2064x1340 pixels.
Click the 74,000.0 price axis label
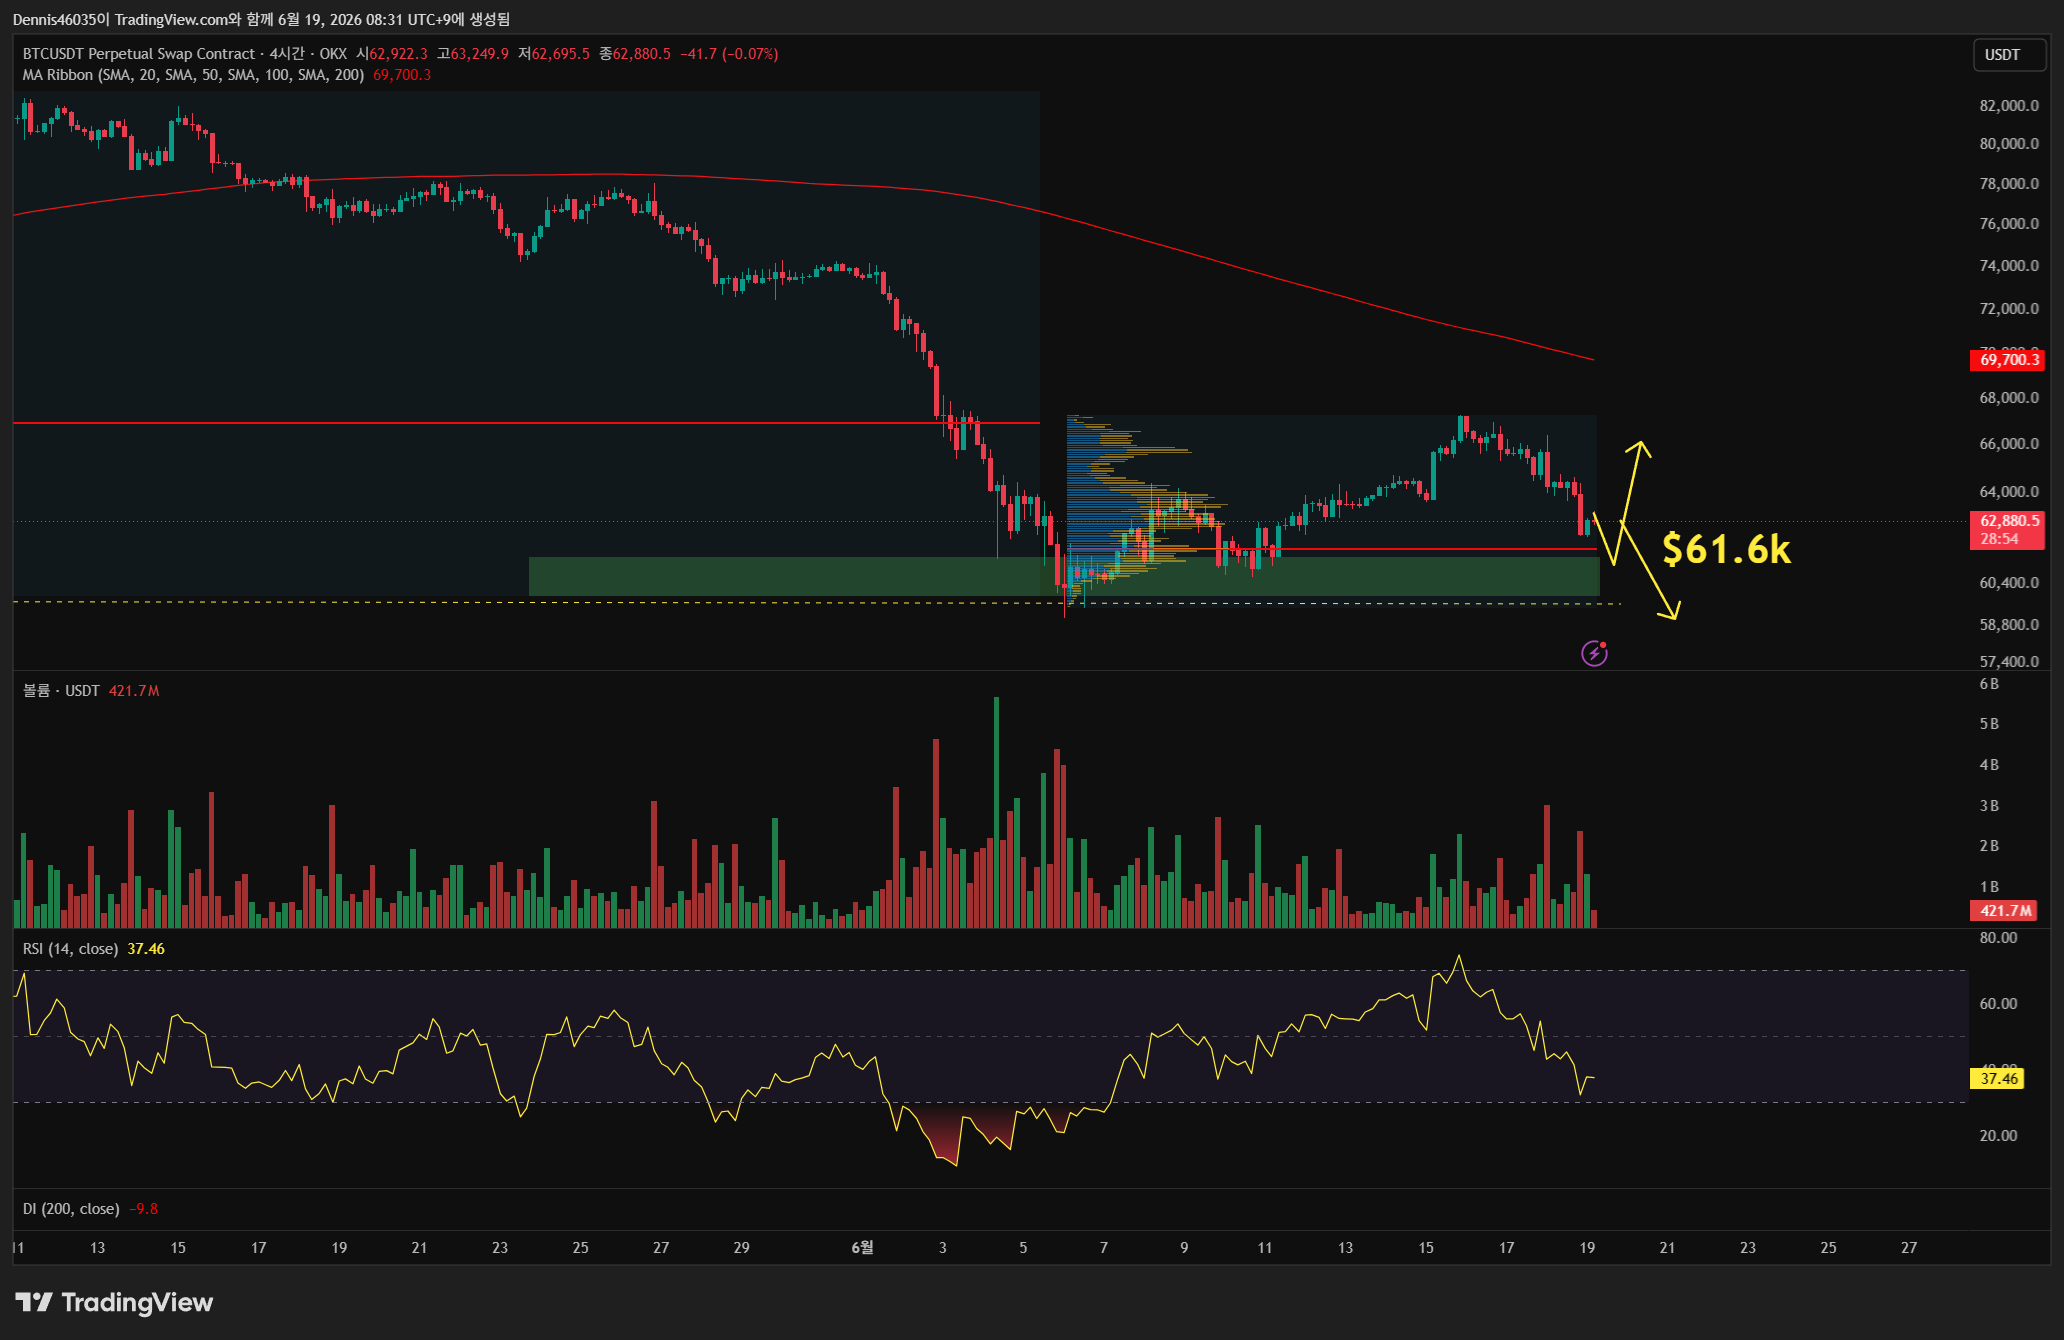pos(2009,266)
